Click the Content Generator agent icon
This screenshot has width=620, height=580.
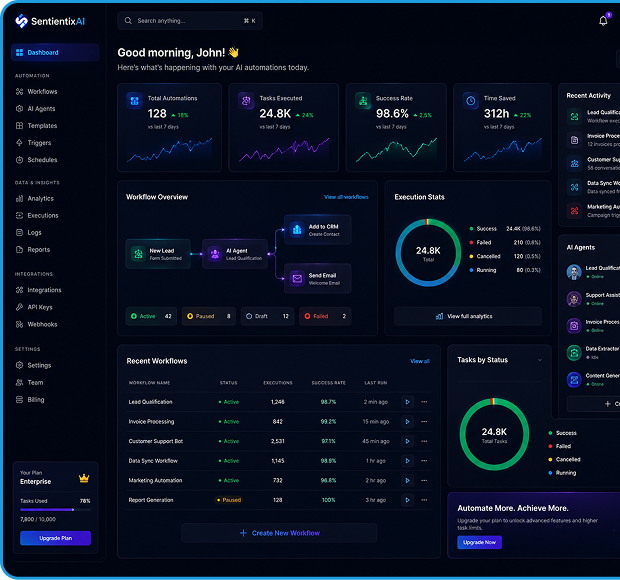[574, 380]
